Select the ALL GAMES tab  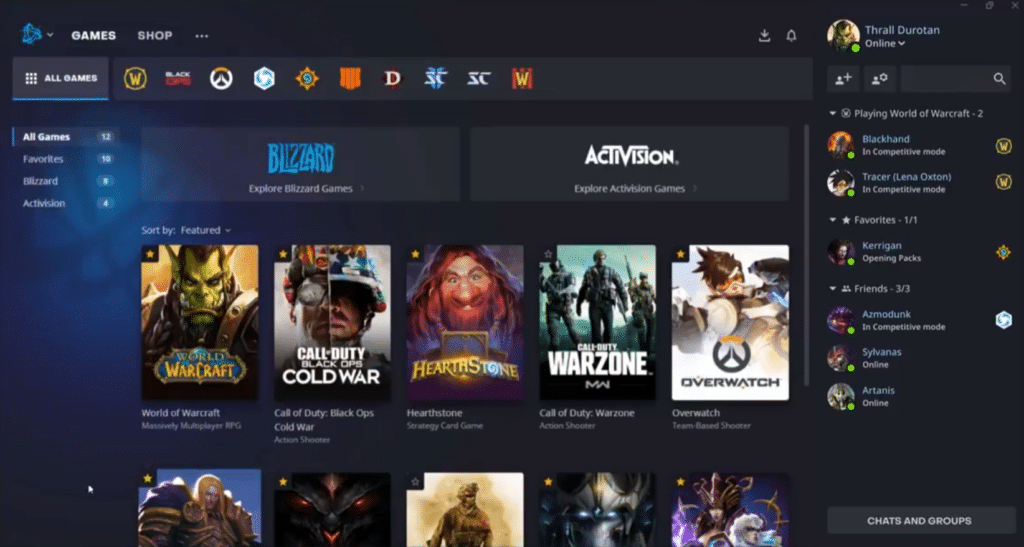(x=61, y=78)
